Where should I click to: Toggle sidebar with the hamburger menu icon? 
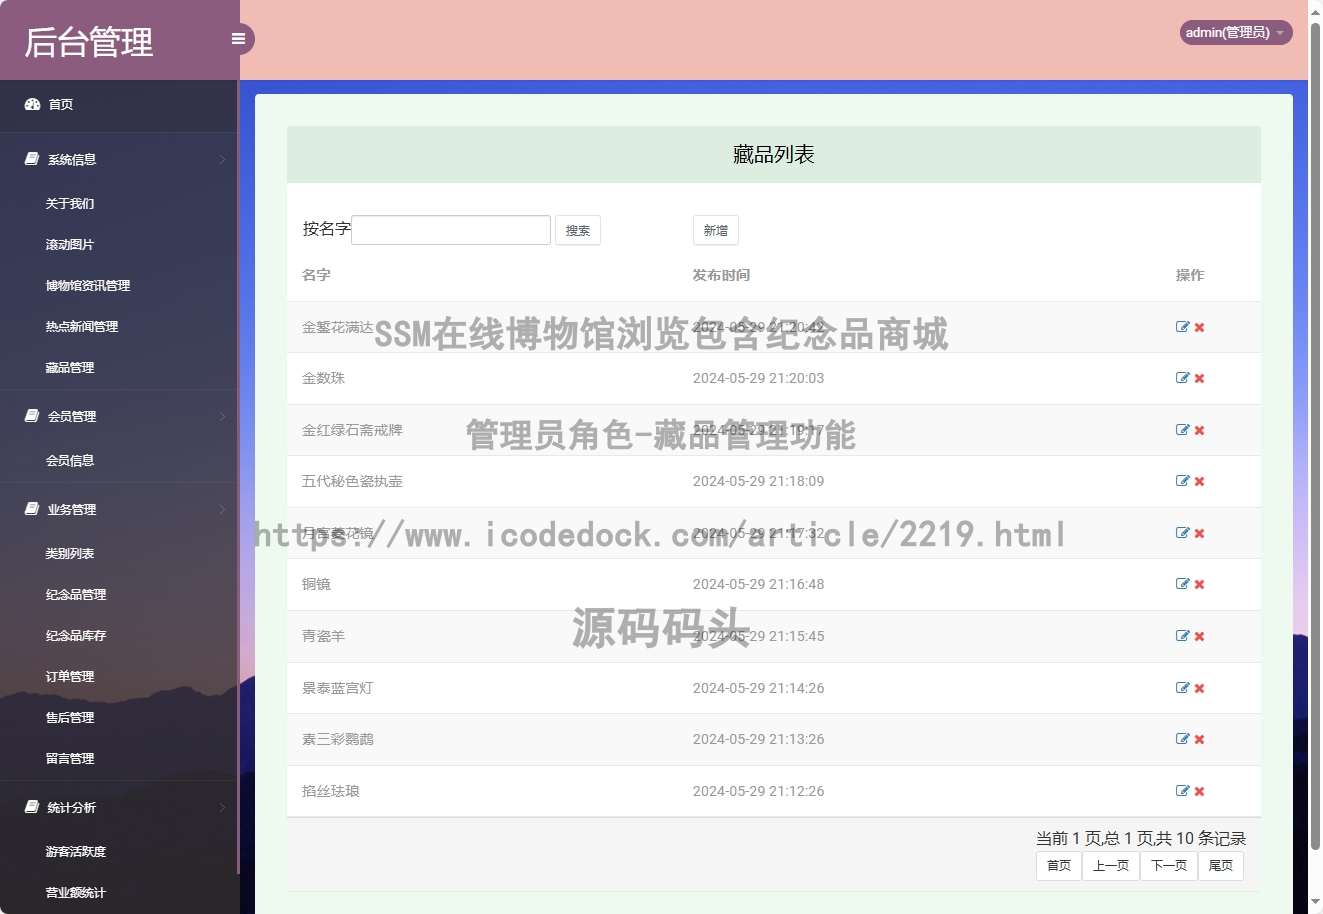tap(238, 39)
